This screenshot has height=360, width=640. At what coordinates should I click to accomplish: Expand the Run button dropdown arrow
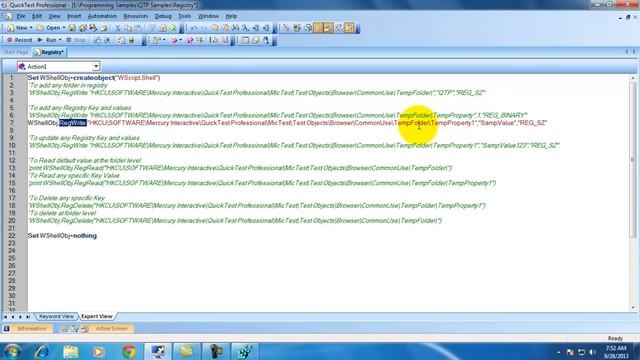(x=60, y=40)
